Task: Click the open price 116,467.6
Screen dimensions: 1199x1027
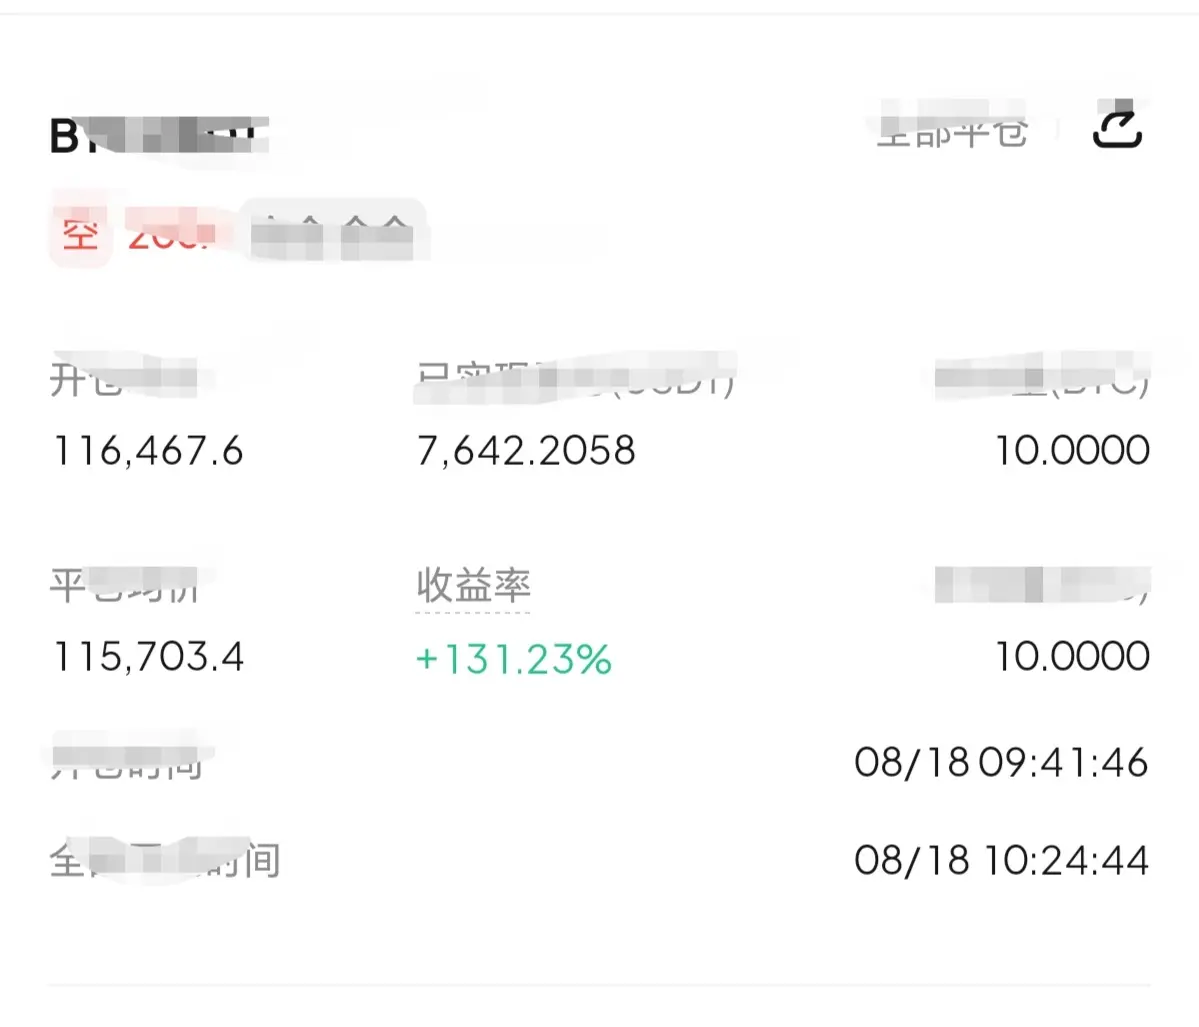Action: tap(148, 450)
